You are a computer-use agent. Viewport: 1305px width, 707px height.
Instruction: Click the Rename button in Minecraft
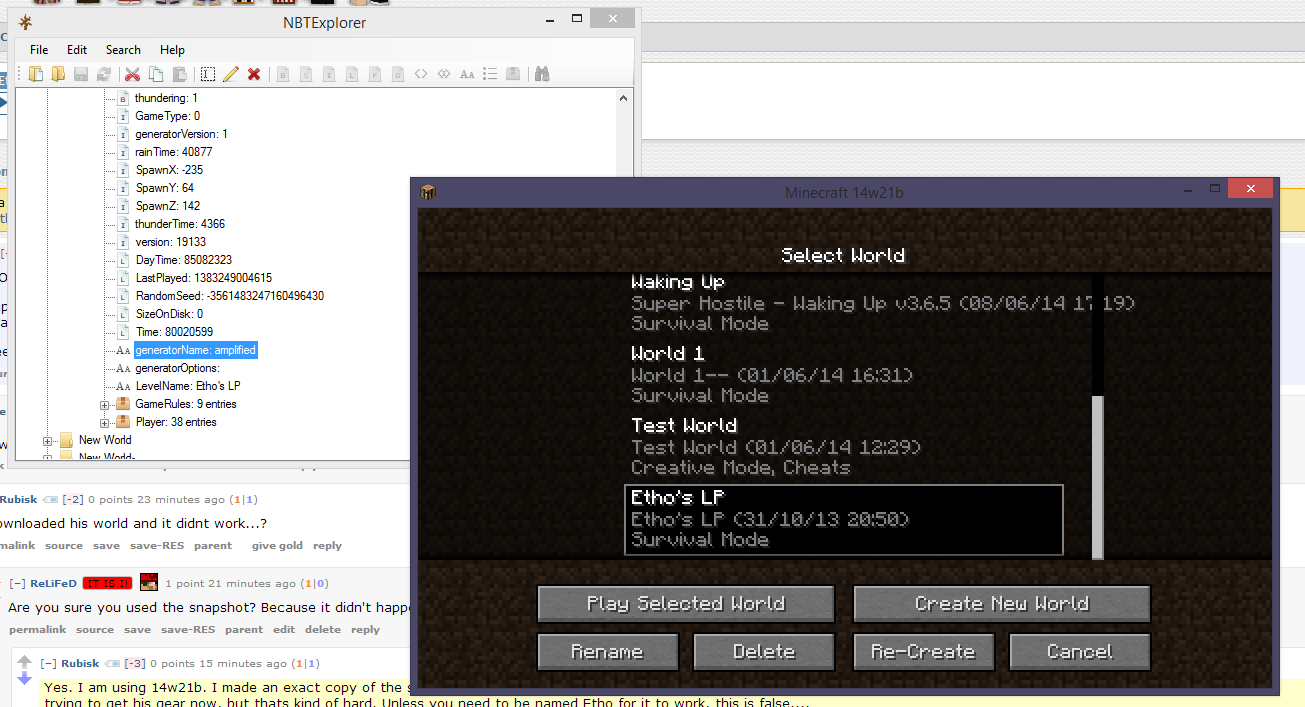[x=607, y=652]
